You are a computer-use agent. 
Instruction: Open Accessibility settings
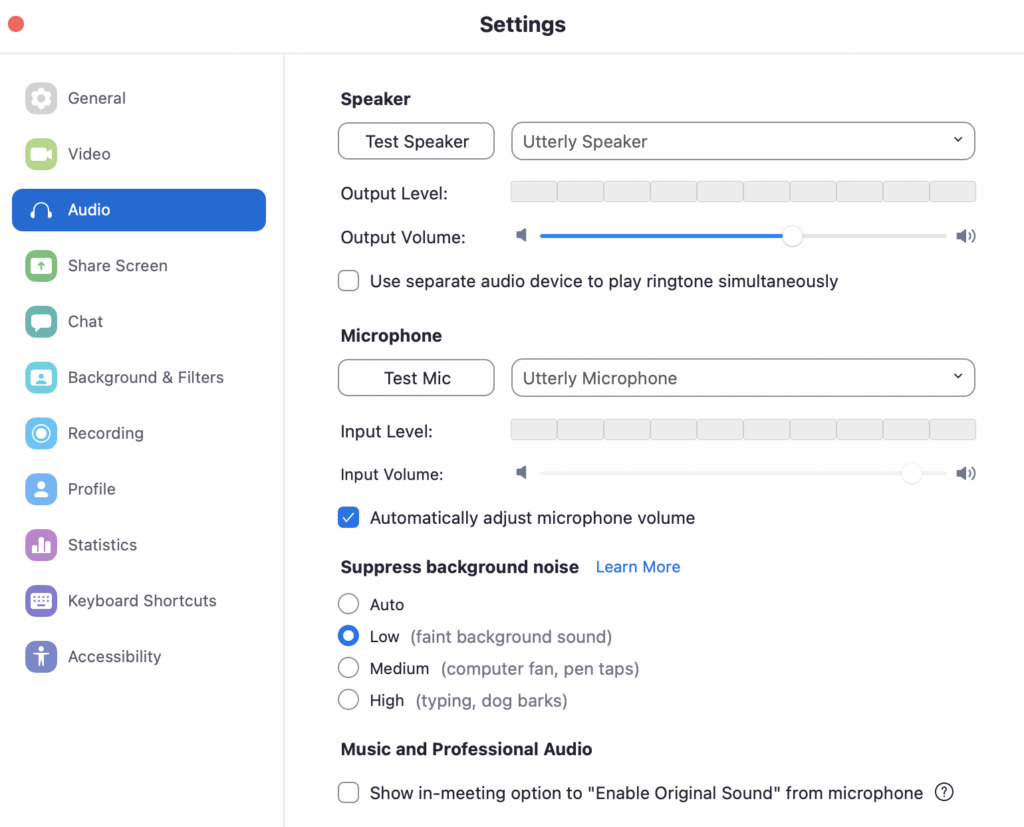pyautogui.click(x=138, y=657)
